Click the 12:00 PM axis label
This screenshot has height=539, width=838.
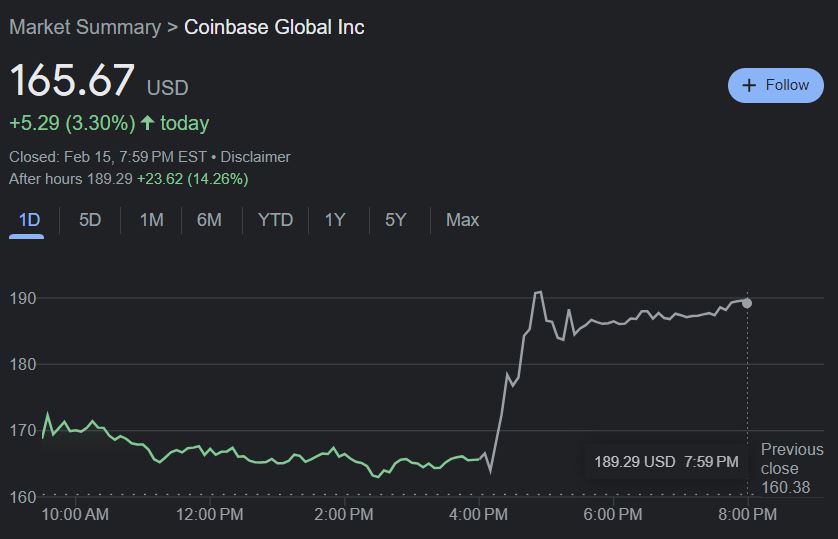(210, 514)
